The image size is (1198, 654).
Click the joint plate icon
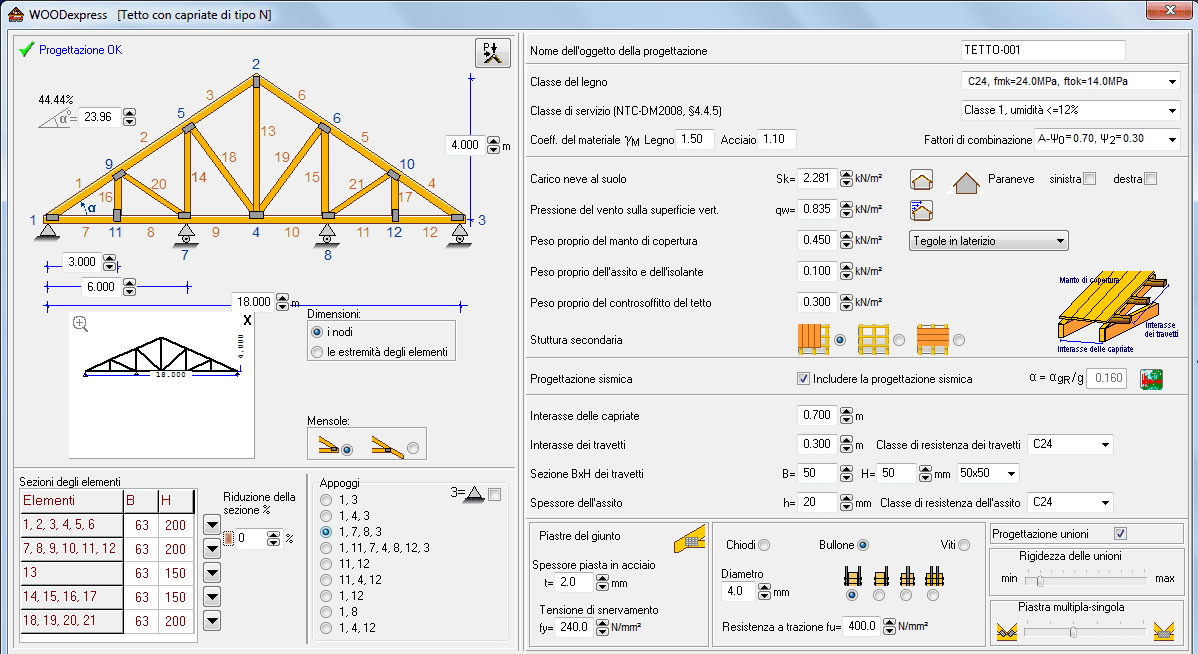[x=689, y=539]
